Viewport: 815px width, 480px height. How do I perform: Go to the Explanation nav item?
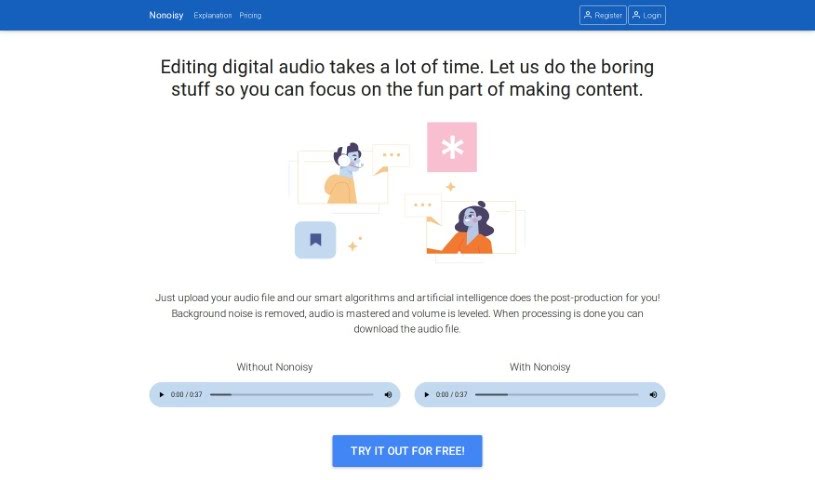pyautogui.click(x=213, y=16)
